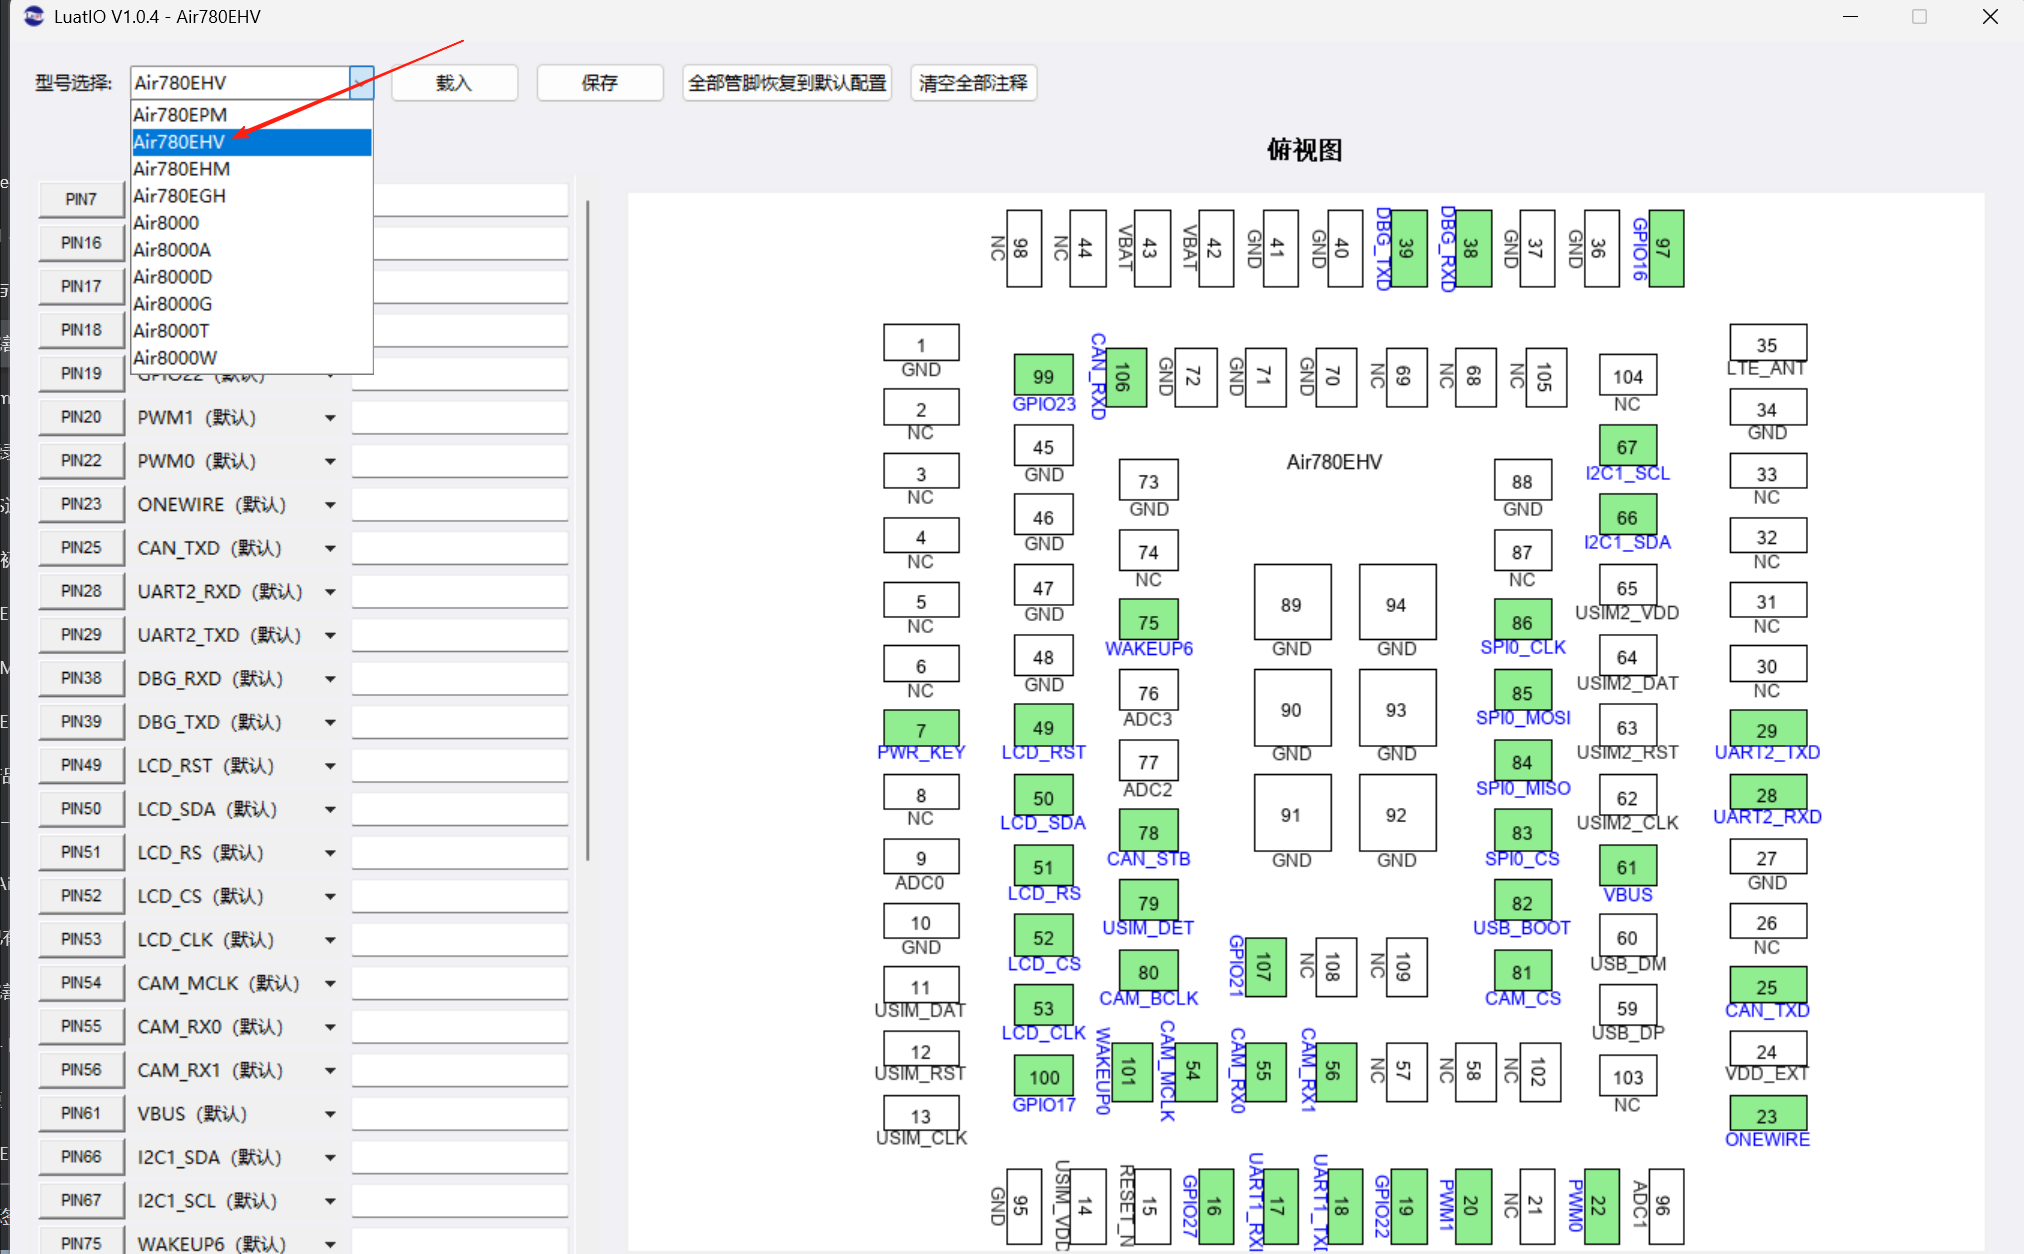Click the 保存 save button
This screenshot has width=2024, height=1254.
599,83
